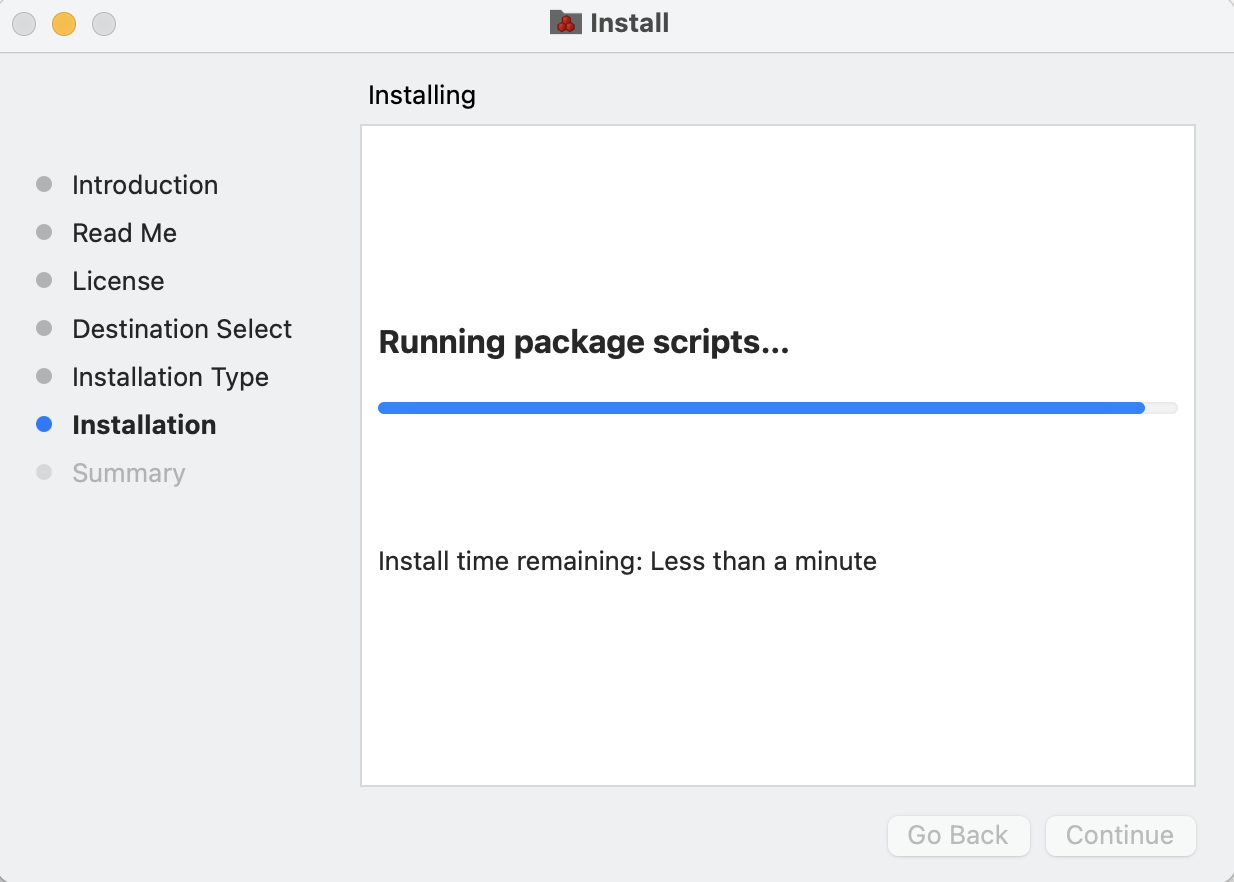Click the bullet dot beside Introduction
Viewport: 1234px width, 882px height.
pos(44,185)
